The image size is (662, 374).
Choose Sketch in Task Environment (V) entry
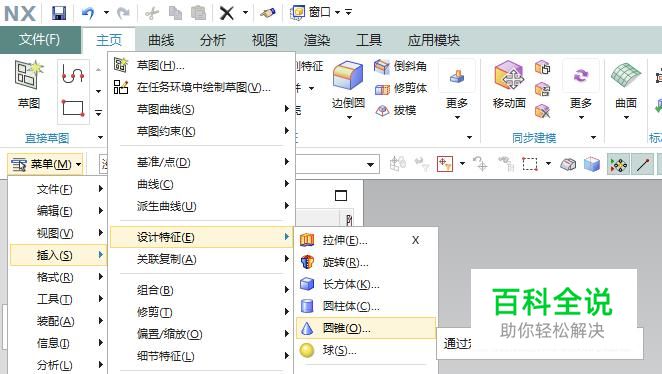point(202,87)
